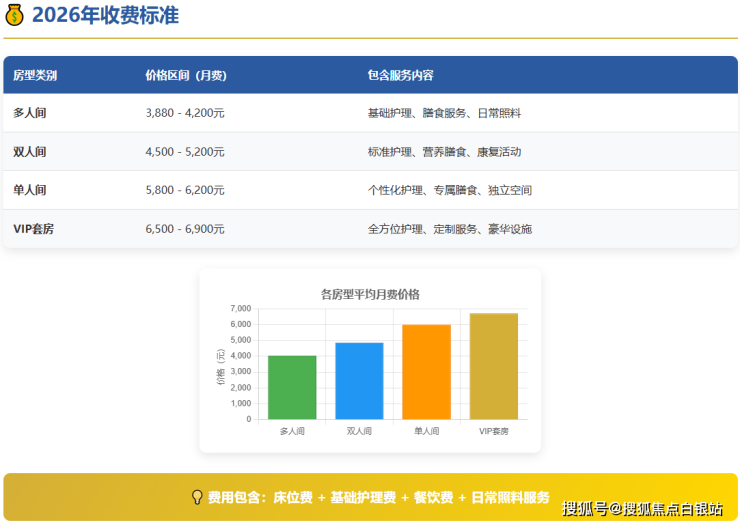Click the gold VIP套房 bar in the chart
The image size is (740, 525).
tap(494, 366)
